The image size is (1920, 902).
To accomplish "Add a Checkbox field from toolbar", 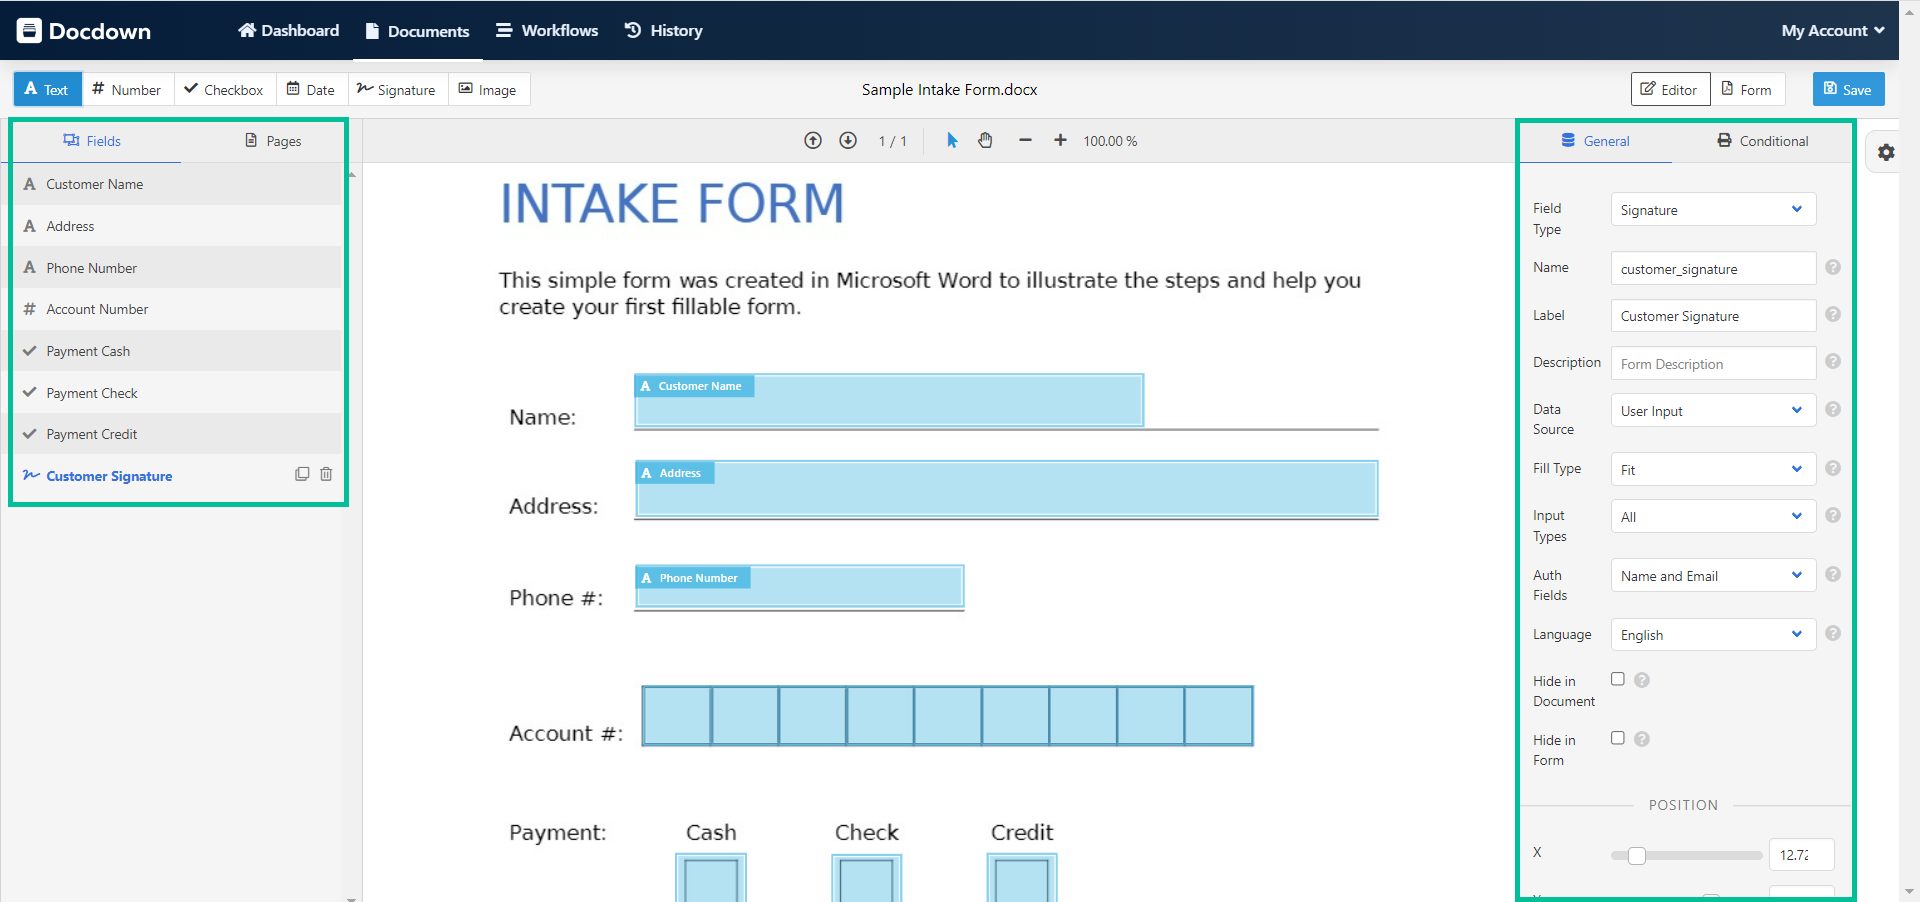I will click(x=224, y=89).
